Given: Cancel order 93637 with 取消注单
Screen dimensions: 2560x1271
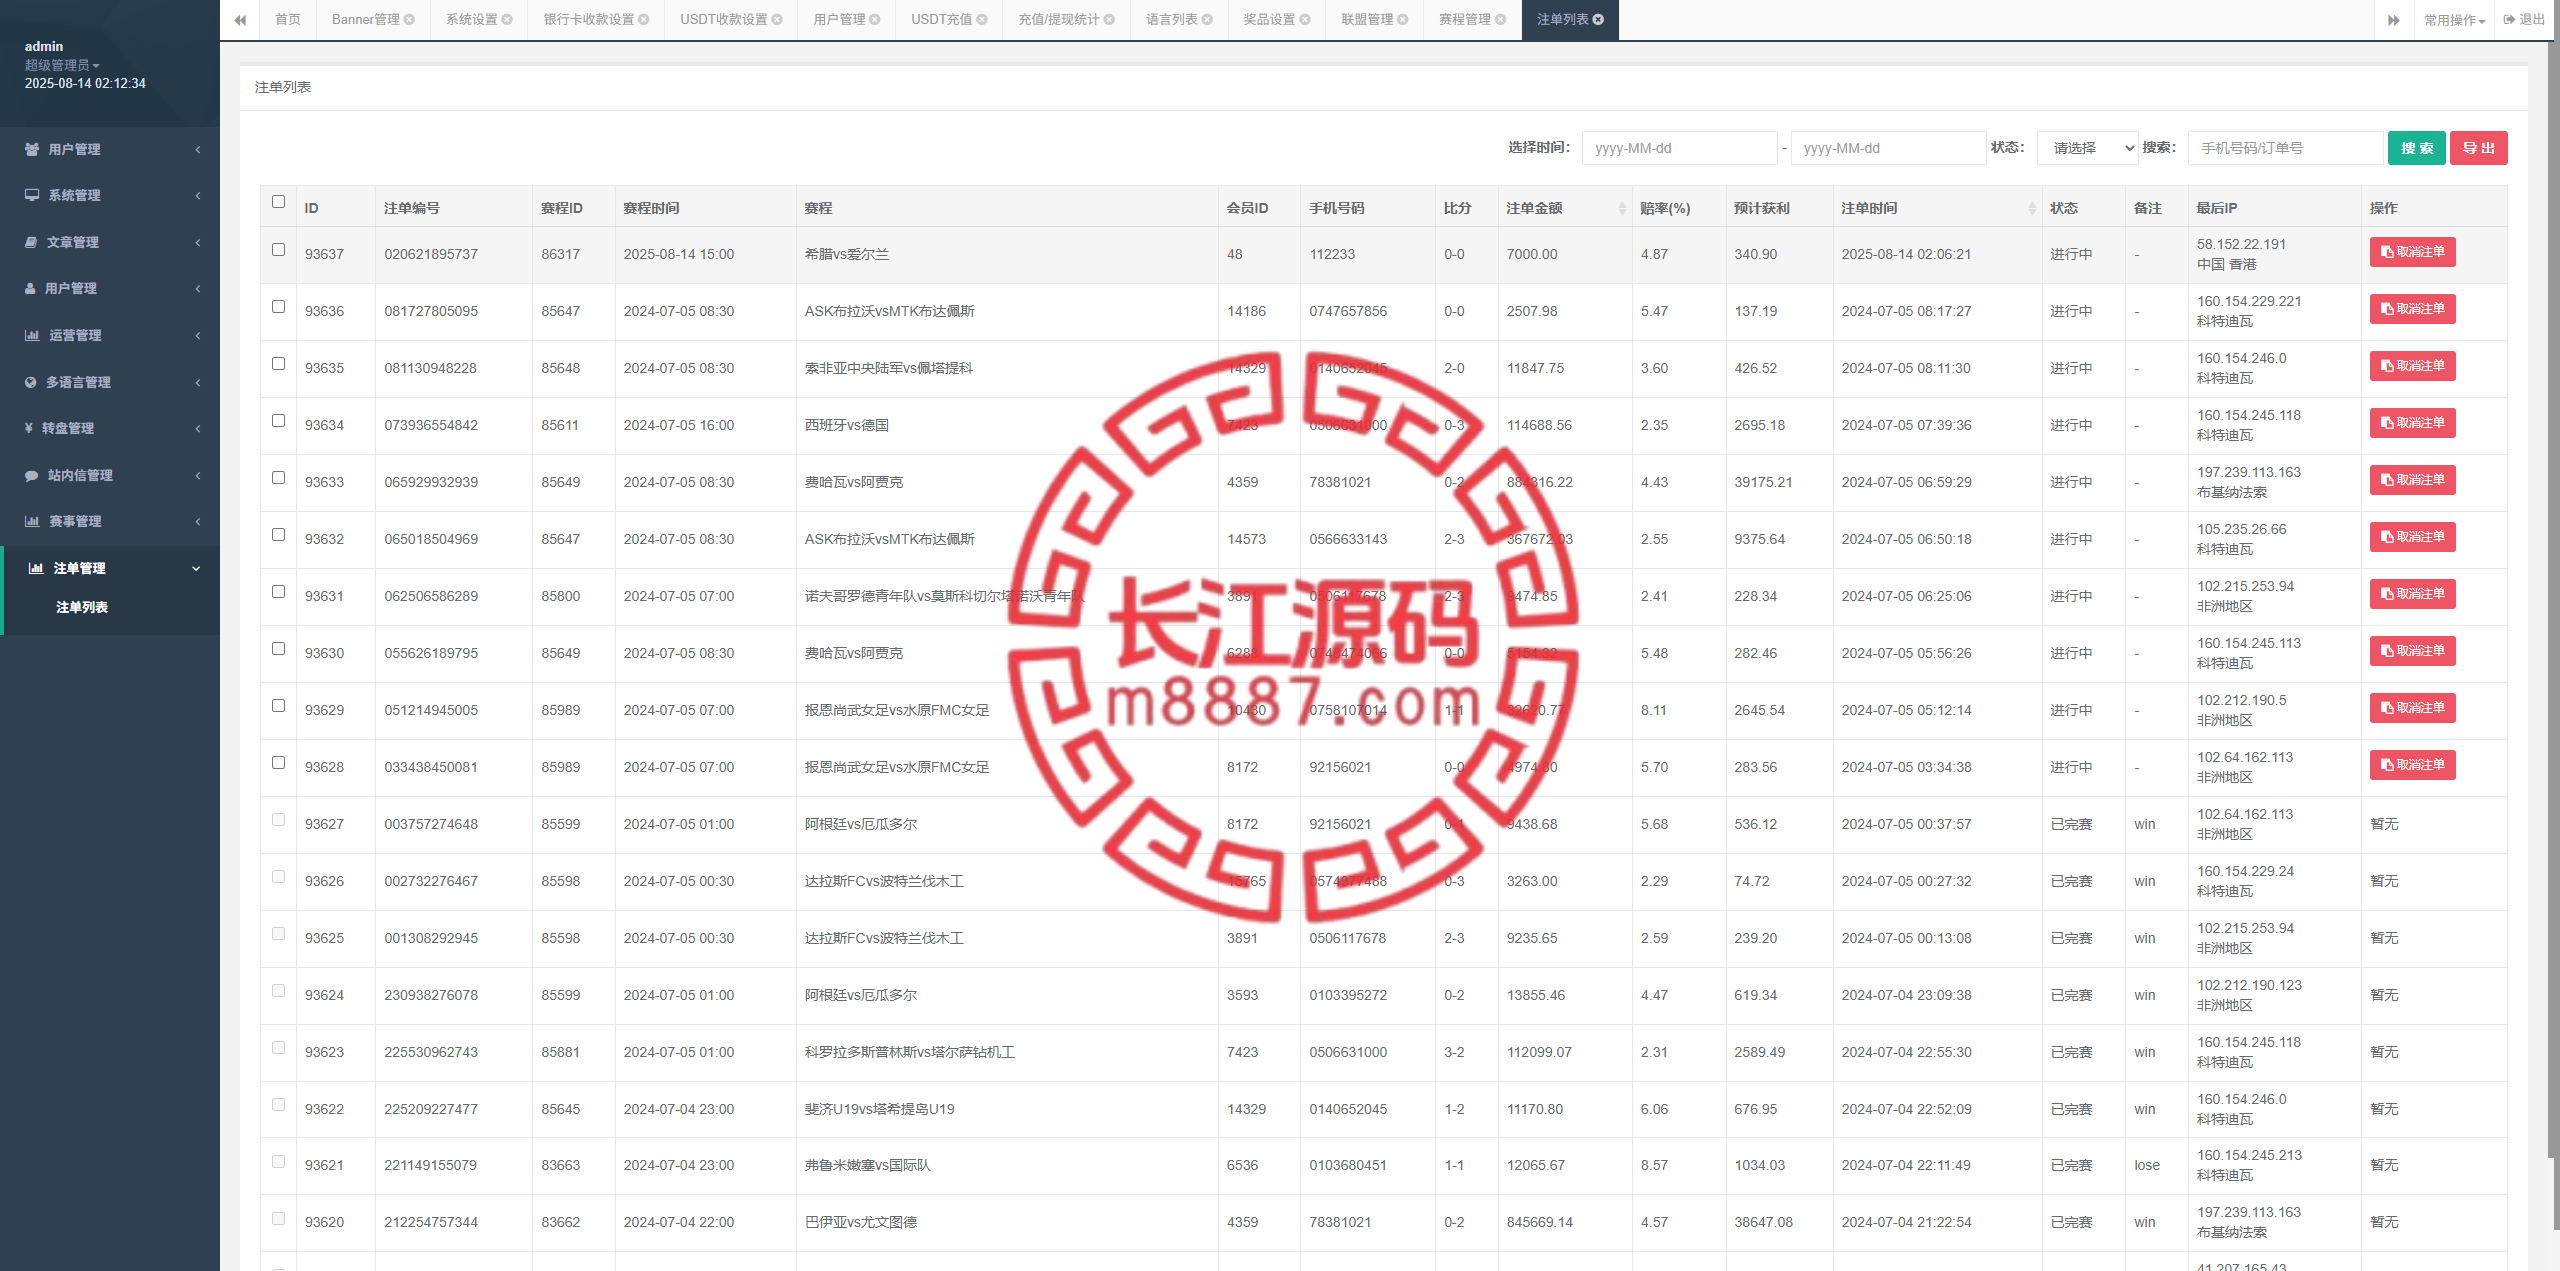Looking at the screenshot, I should pos(2412,252).
